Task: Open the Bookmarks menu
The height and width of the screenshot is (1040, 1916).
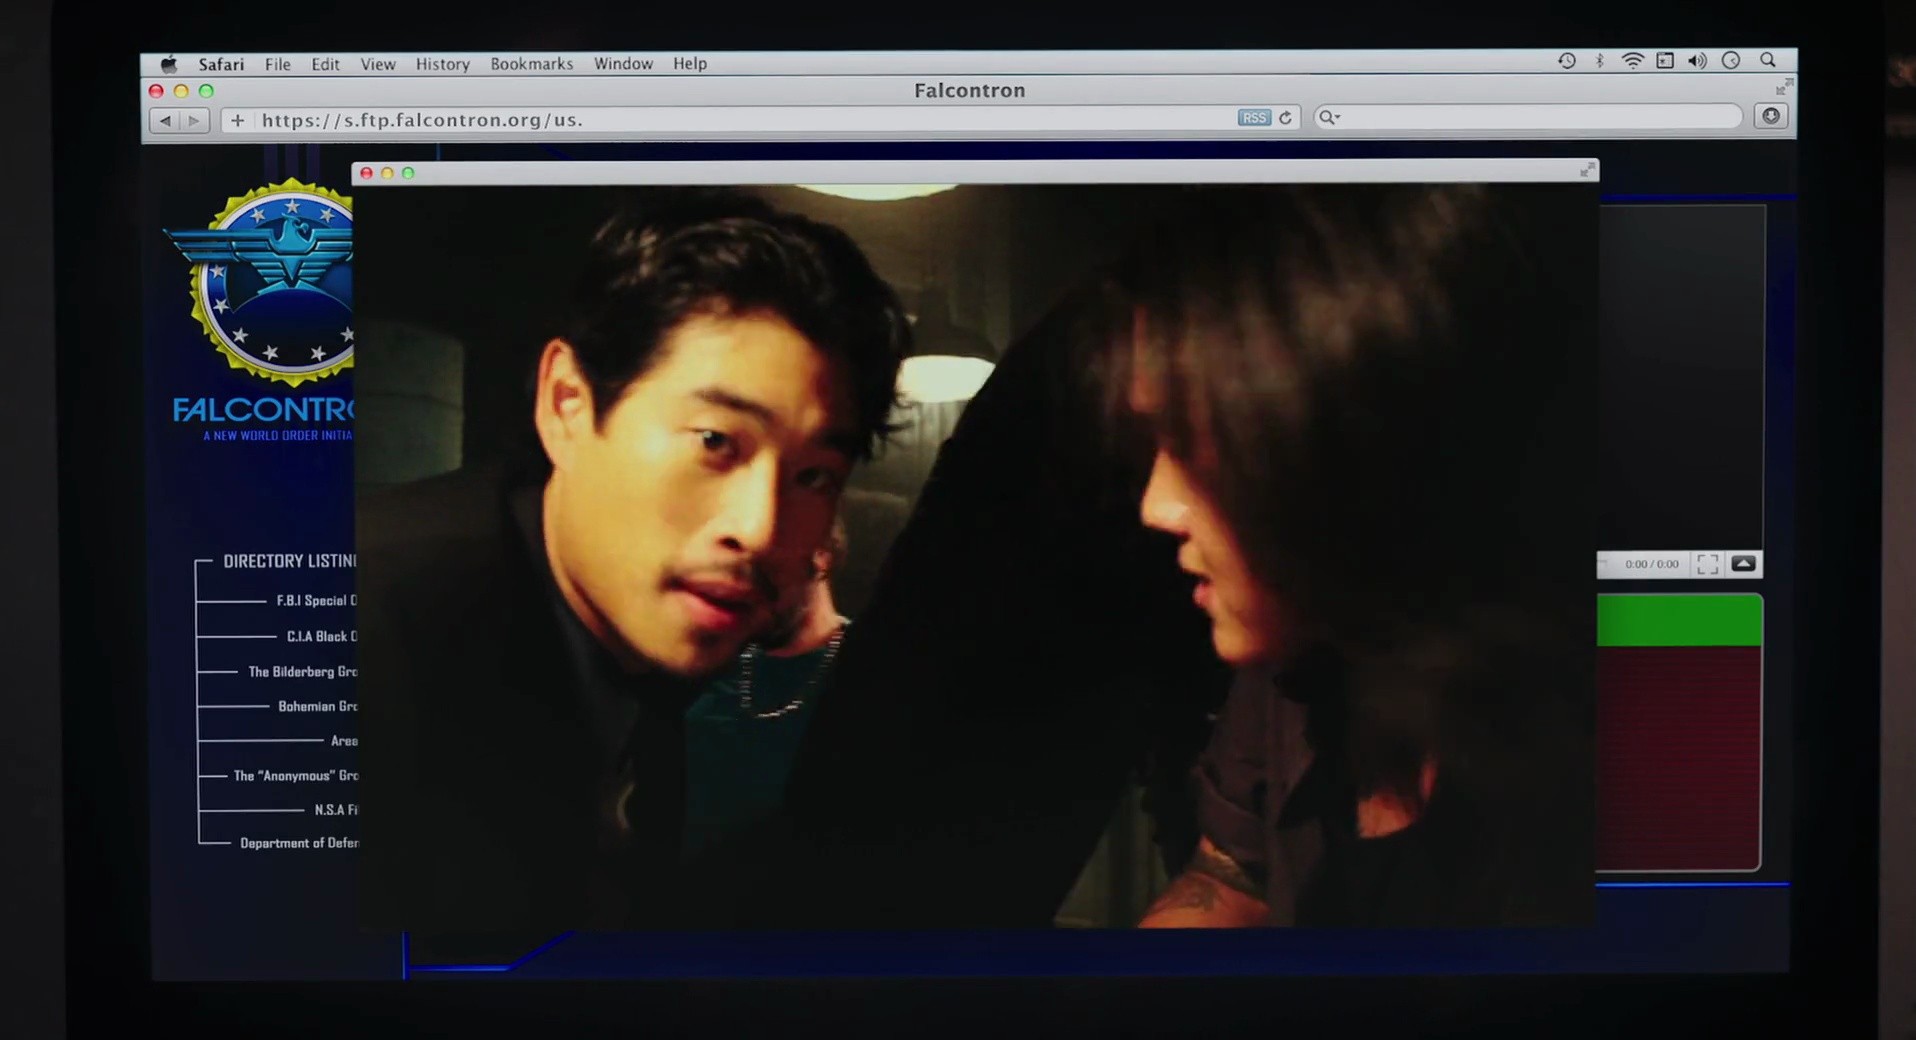Action: coord(532,64)
